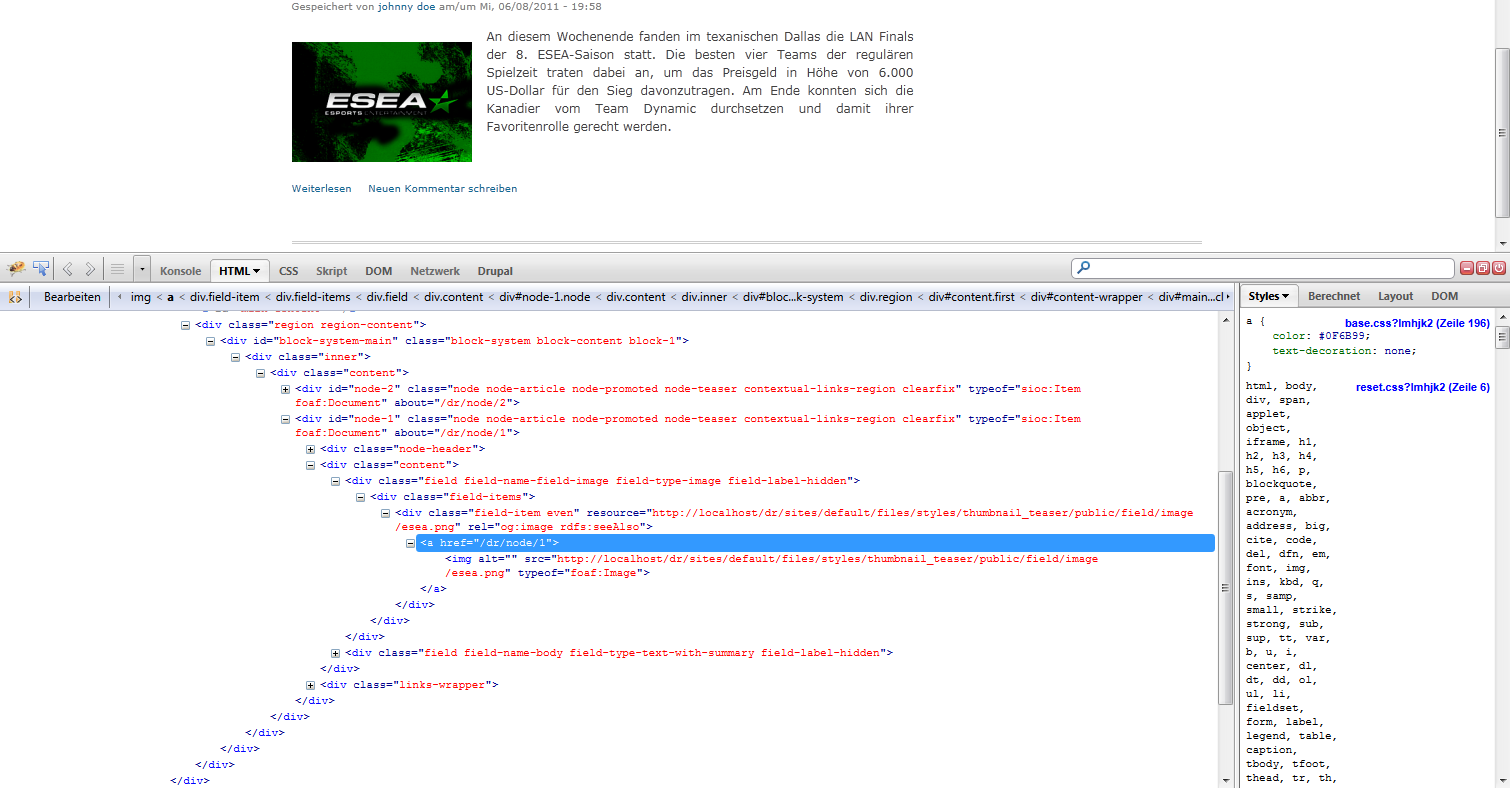Minimize the Firebug panel
This screenshot has height=788, width=1510.
coord(1467,268)
